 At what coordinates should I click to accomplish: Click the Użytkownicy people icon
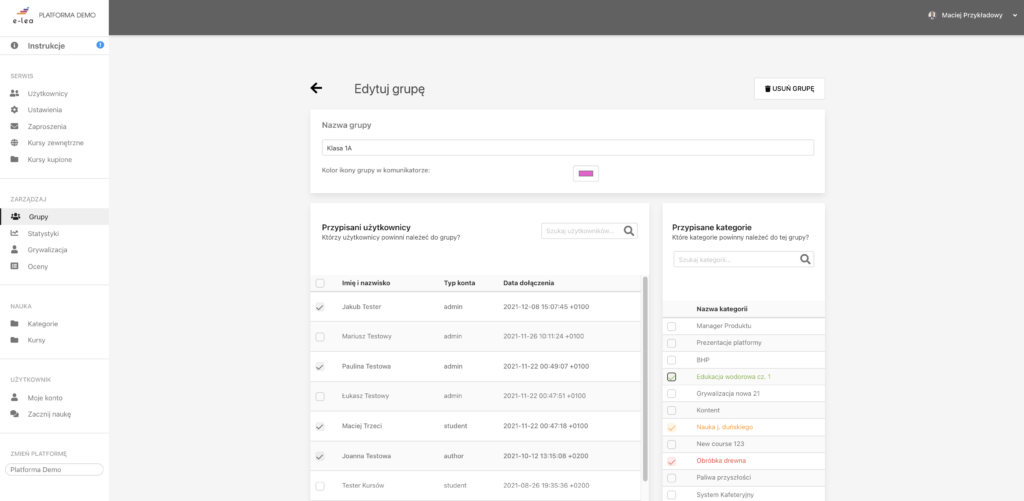[x=14, y=93]
